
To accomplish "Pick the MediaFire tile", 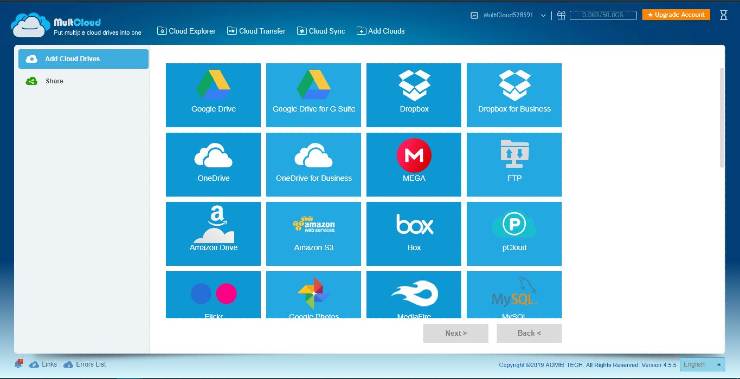I will [x=414, y=295].
